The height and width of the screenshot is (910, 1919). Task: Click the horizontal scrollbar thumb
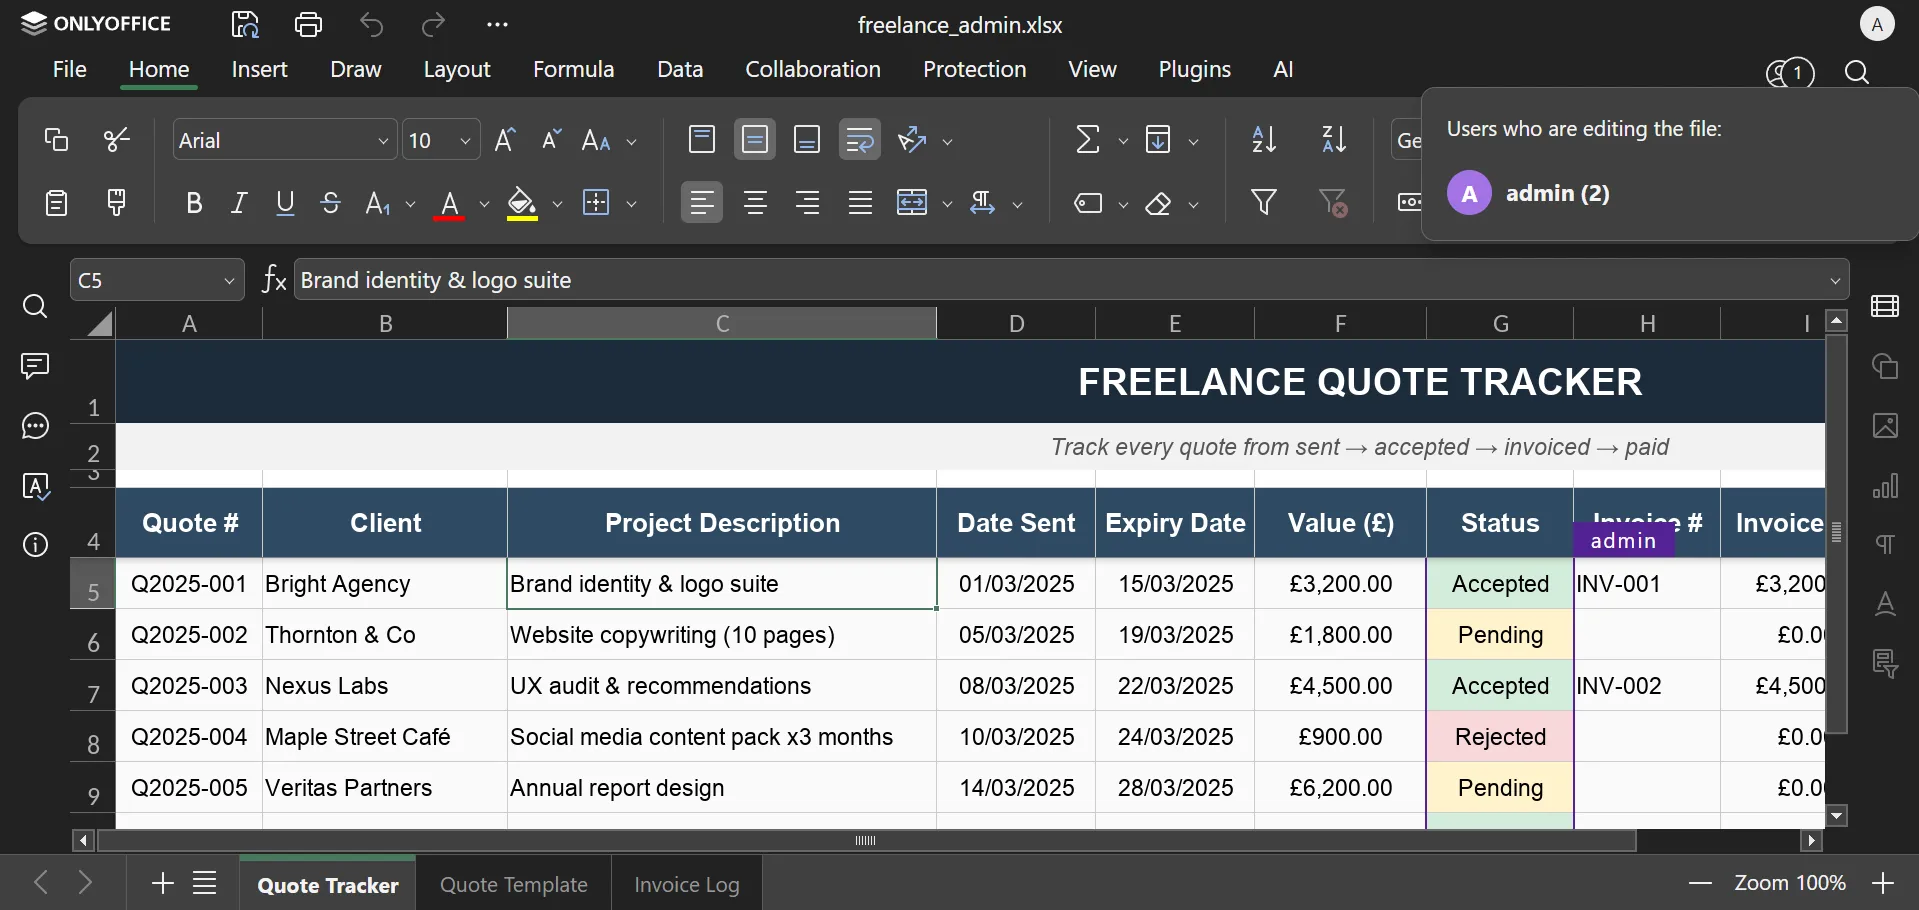867,842
